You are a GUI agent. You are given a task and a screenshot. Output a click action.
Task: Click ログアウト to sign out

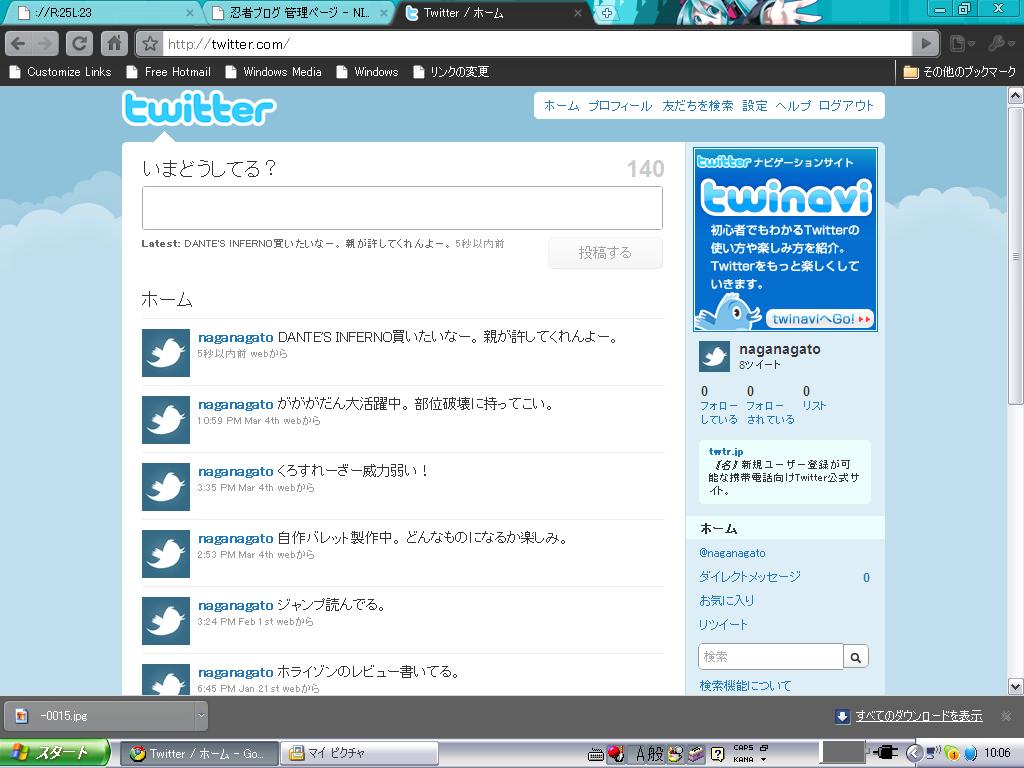[x=846, y=106]
